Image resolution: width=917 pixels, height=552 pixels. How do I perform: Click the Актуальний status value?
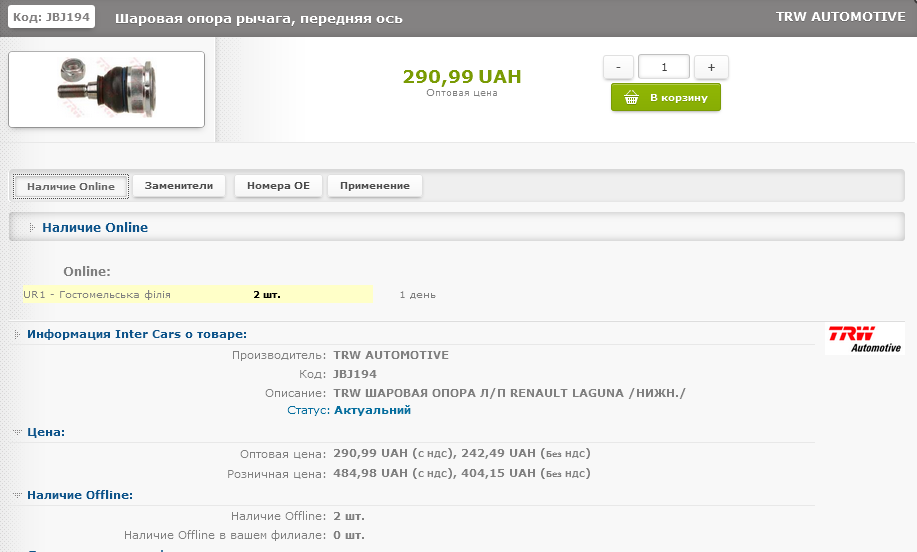click(372, 410)
